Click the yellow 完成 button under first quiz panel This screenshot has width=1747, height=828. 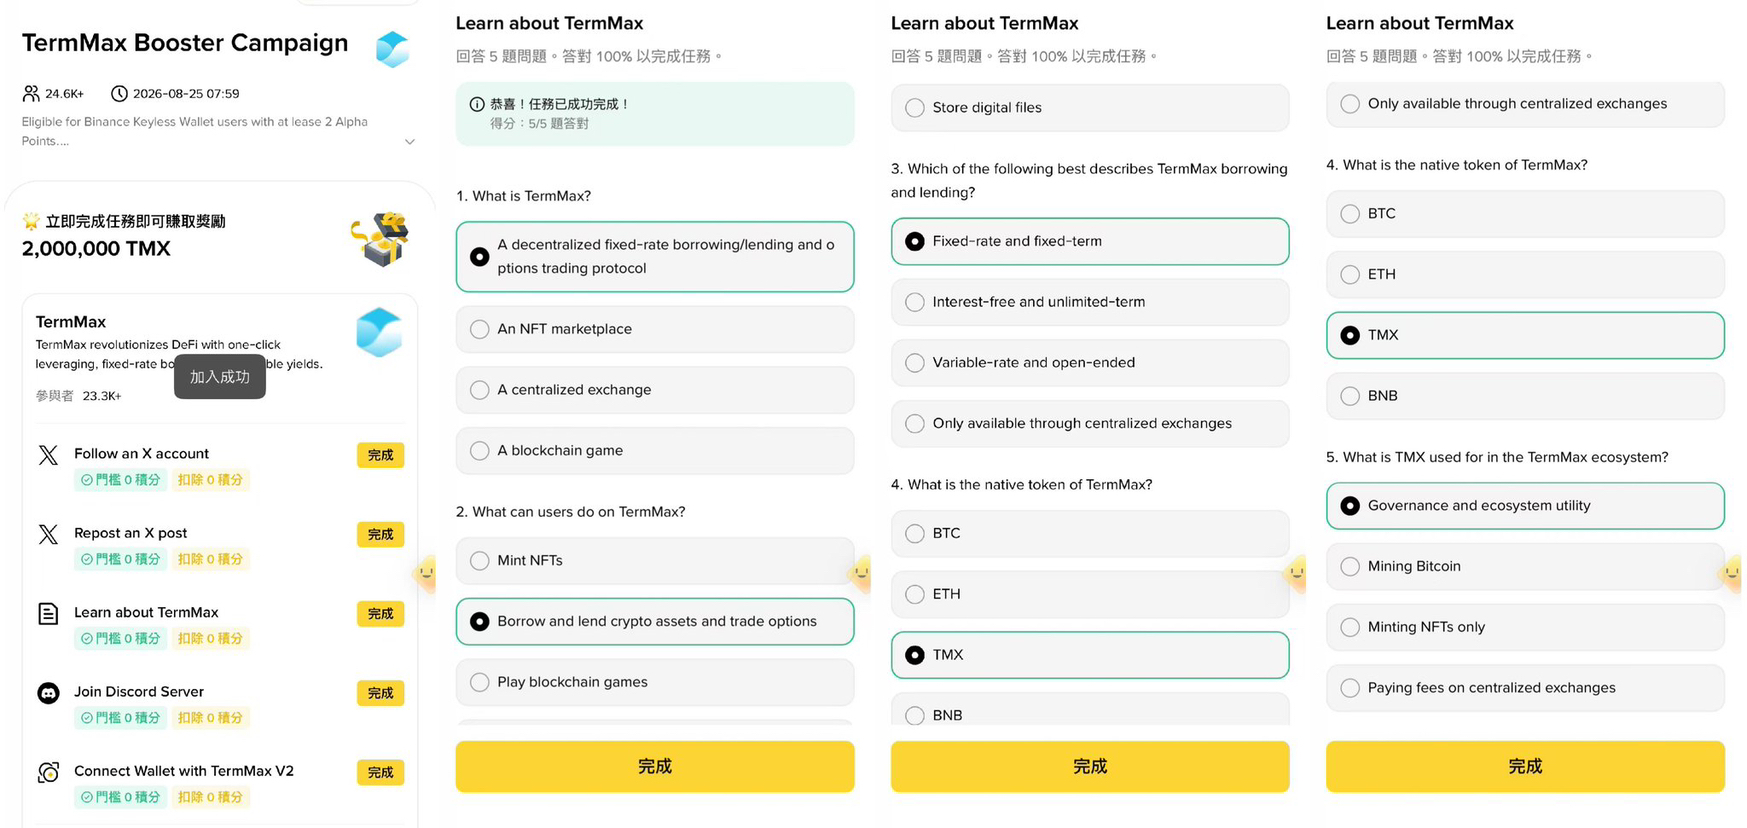[655, 767]
